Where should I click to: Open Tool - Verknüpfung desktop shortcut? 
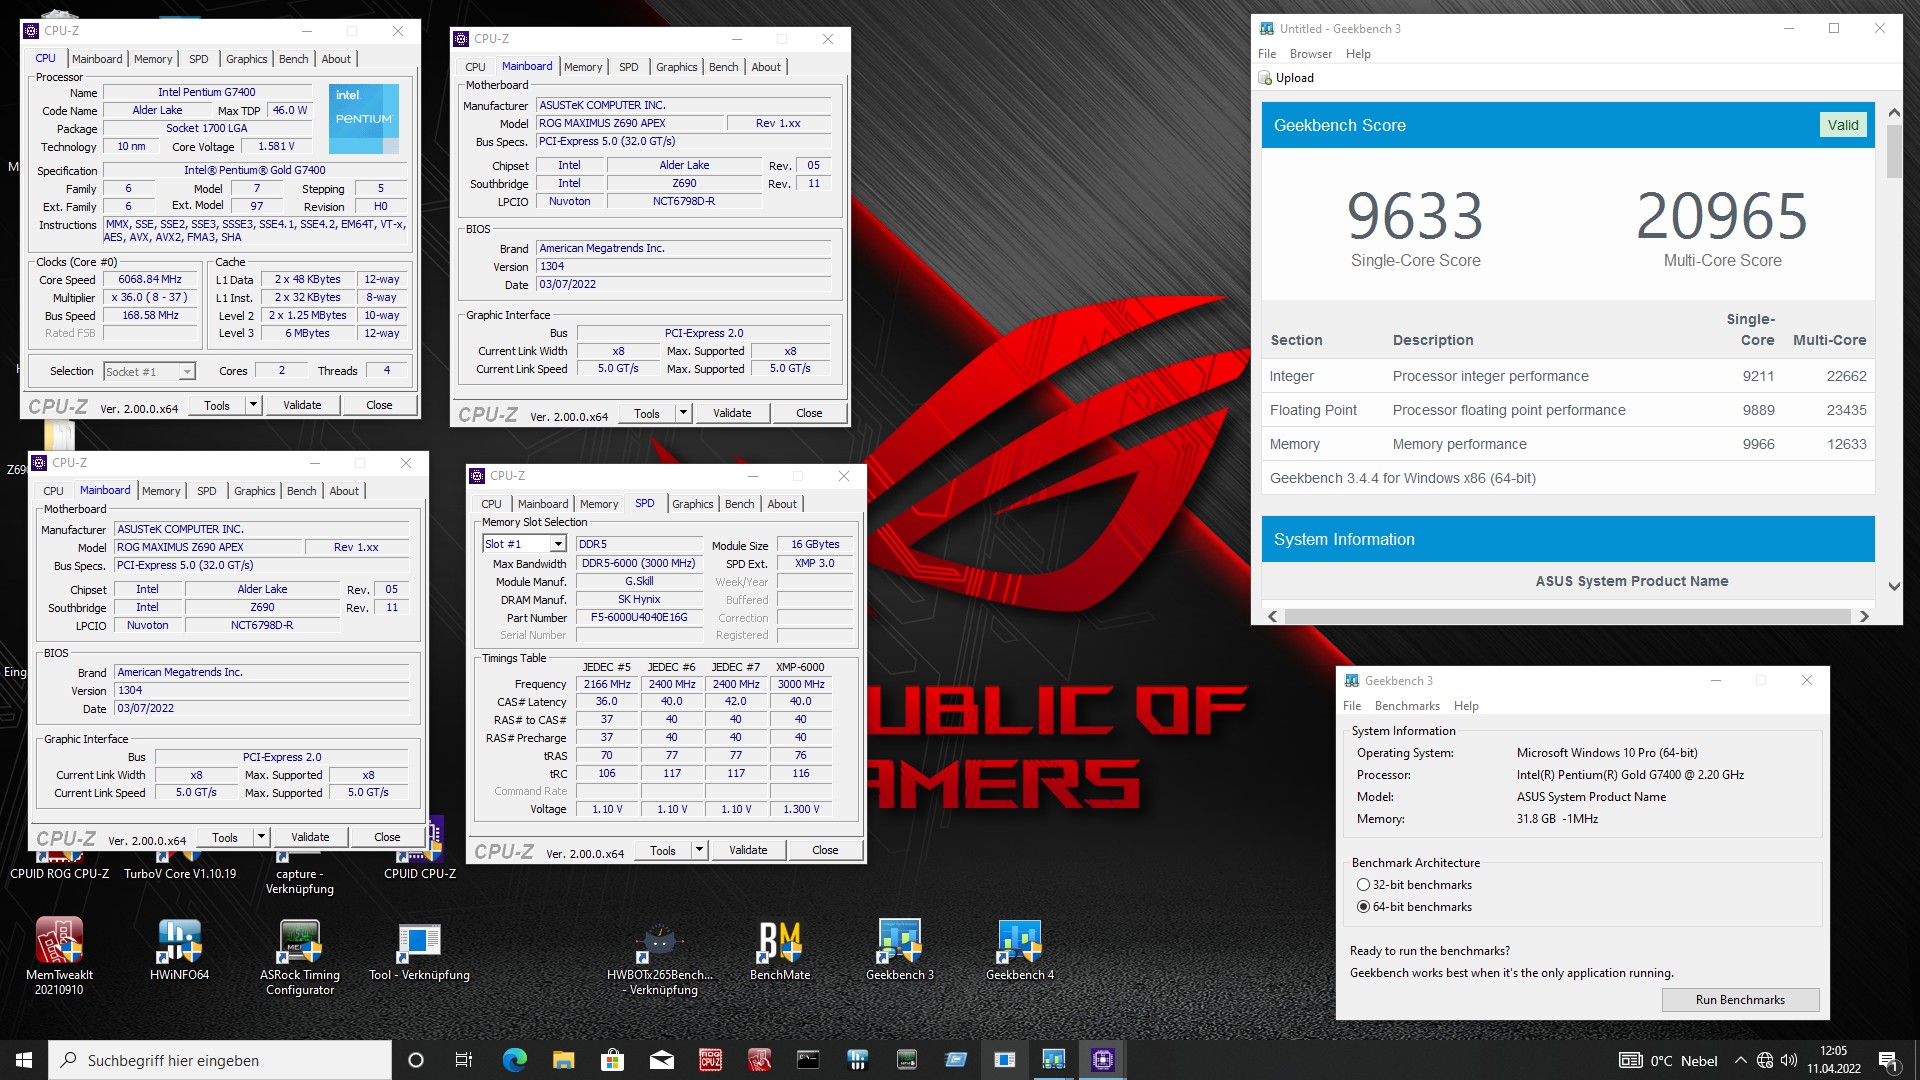419,948
